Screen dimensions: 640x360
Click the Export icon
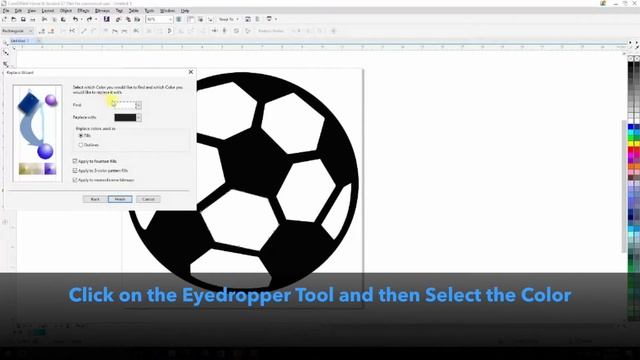(128, 19)
